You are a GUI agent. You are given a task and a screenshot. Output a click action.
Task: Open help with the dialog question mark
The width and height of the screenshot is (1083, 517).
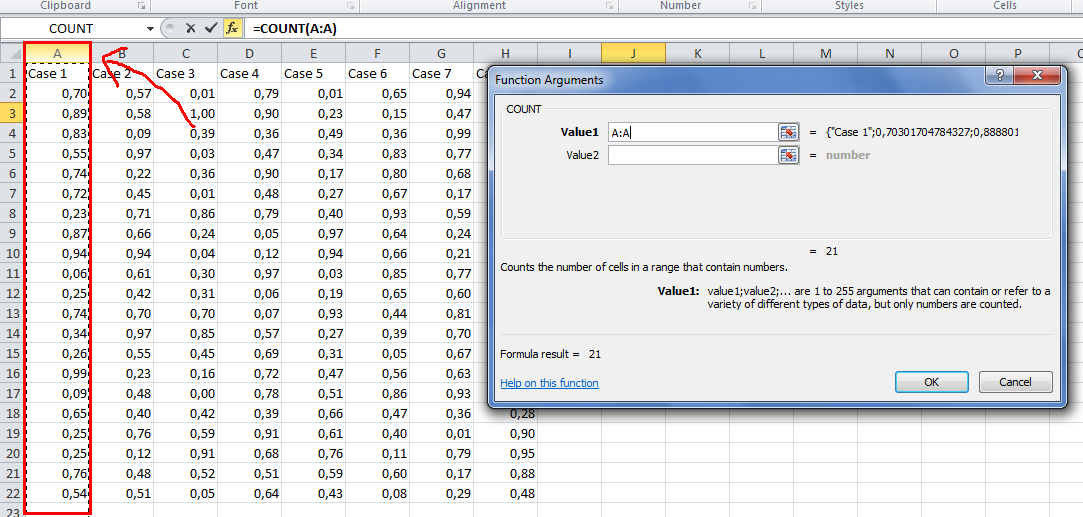coord(1001,75)
